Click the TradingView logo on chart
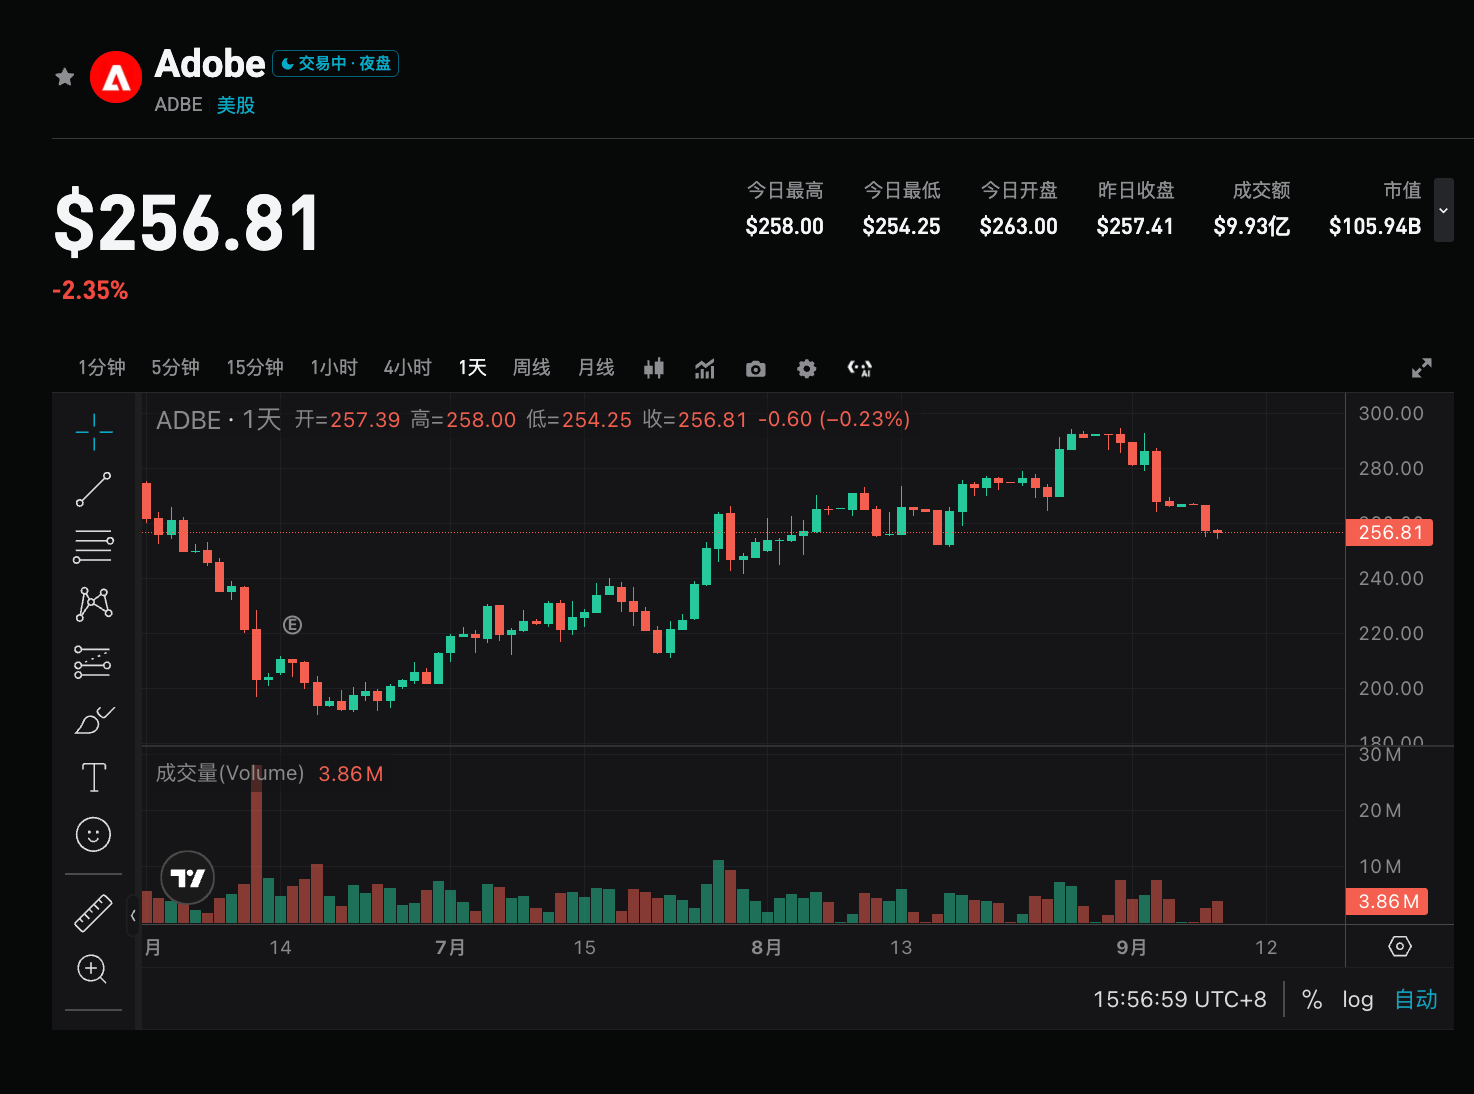The height and width of the screenshot is (1094, 1474). [x=188, y=878]
